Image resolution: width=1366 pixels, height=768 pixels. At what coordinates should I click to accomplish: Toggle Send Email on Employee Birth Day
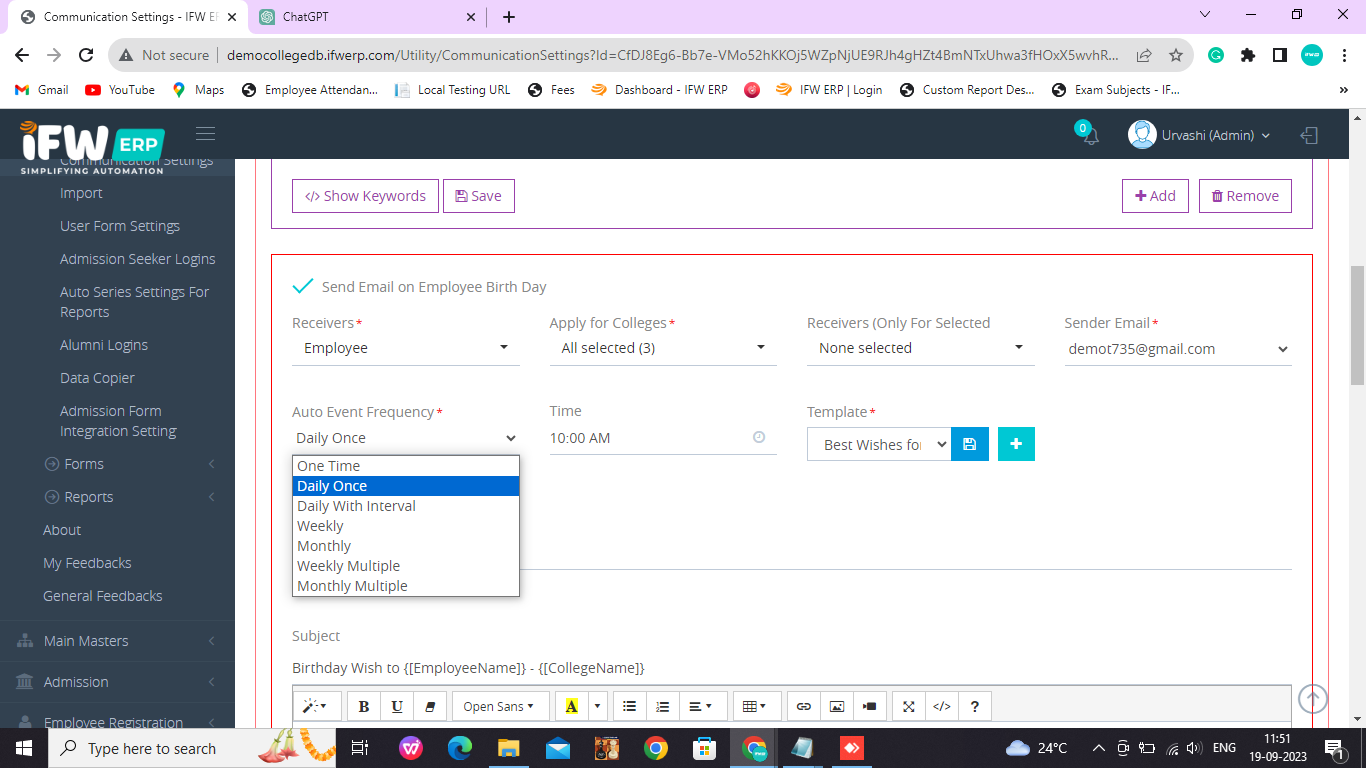303,286
